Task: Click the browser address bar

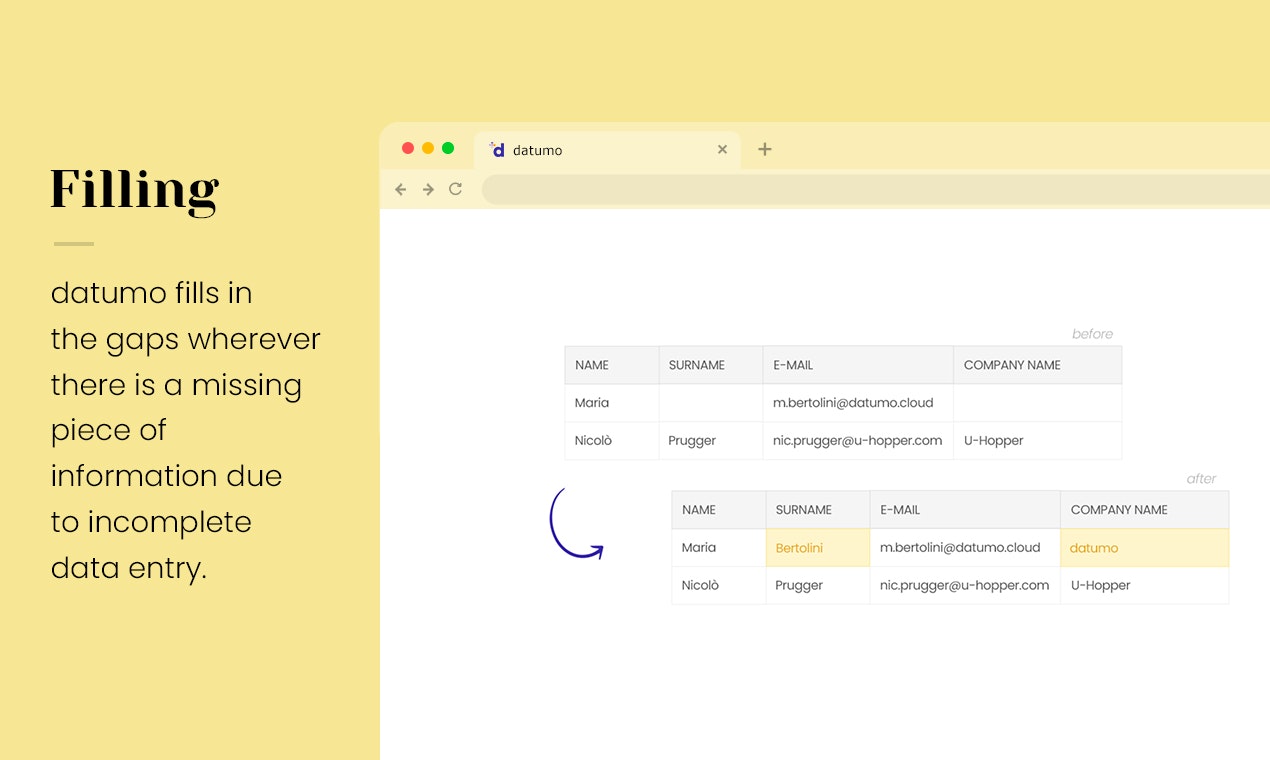Action: [x=876, y=189]
